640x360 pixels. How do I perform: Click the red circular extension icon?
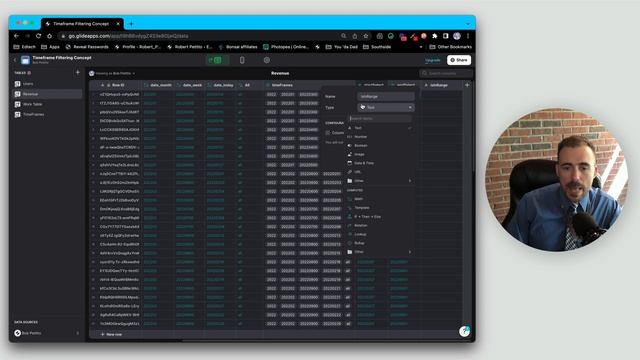(x=424, y=36)
